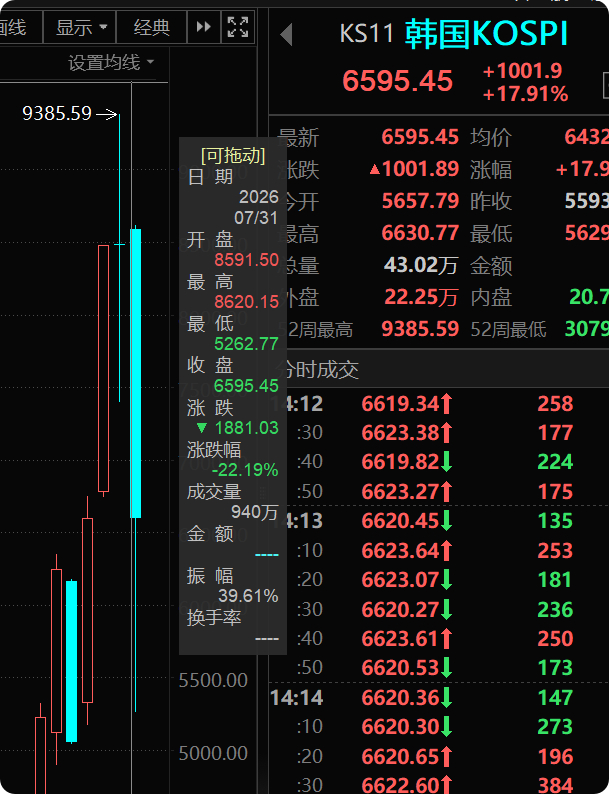609x794 pixels.
Task: Click the trade price 6620.65
Action: pyautogui.click(x=400, y=757)
